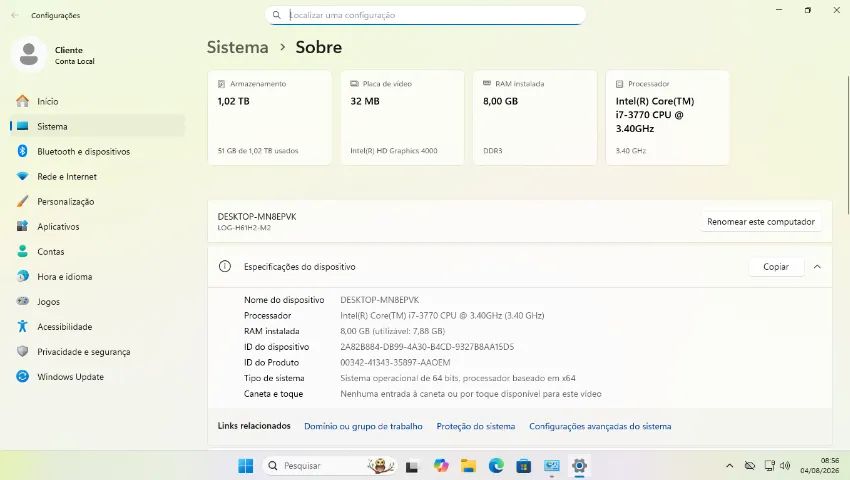Click the Tipo de sistema 64 bits text
The width and height of the screenshot is (850, 480).
[x=458, y=378]
